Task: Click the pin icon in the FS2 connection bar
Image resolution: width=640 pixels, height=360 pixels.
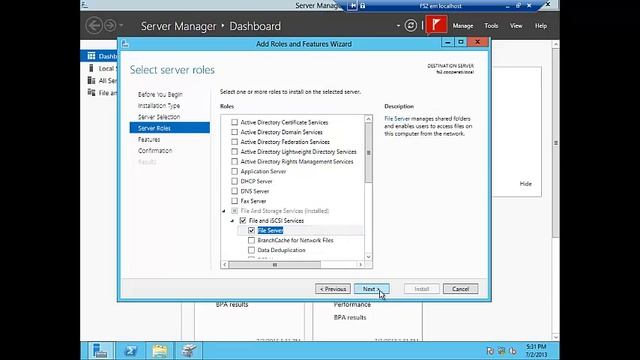Action: point(353,6)
